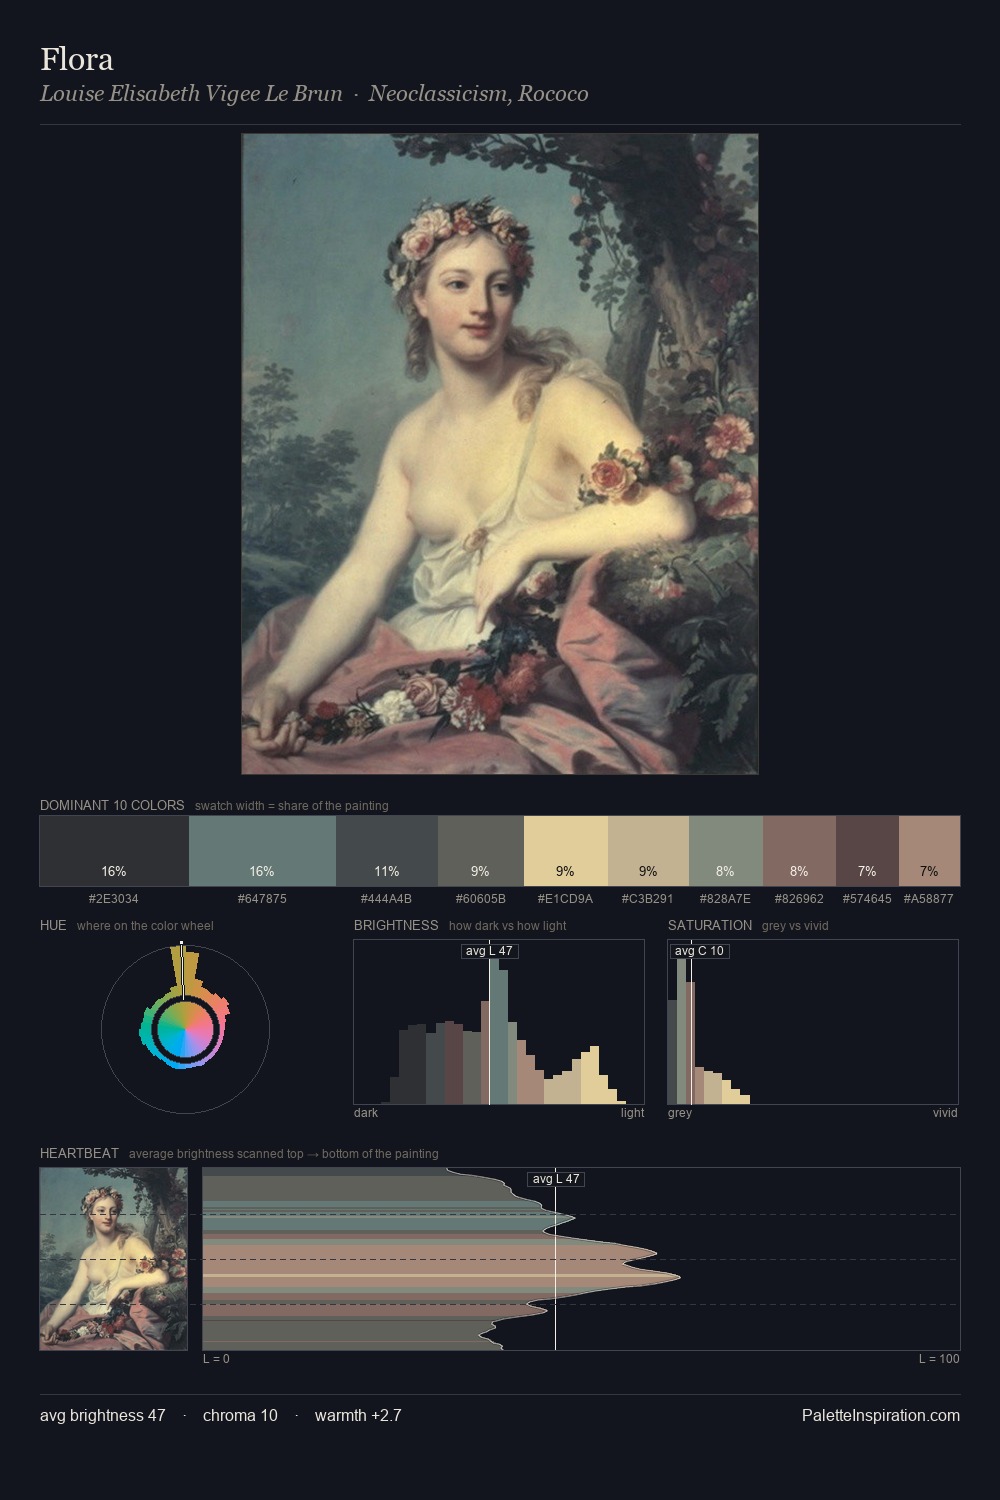1000x1500 pixels.
Task: Choose the #826962 brown swatch
Action: click(799, 851)
